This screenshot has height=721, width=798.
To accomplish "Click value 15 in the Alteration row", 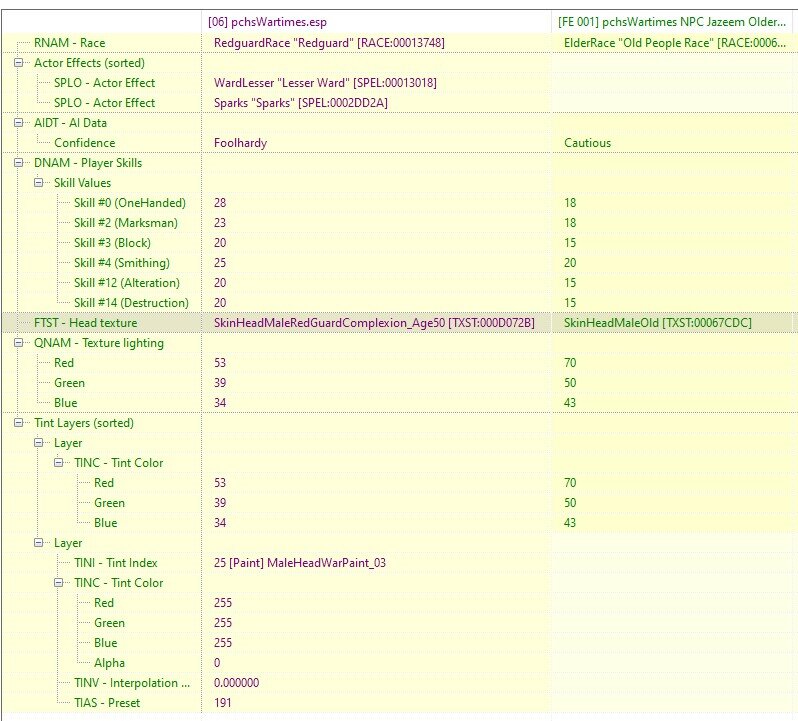I will click(570, 283).
